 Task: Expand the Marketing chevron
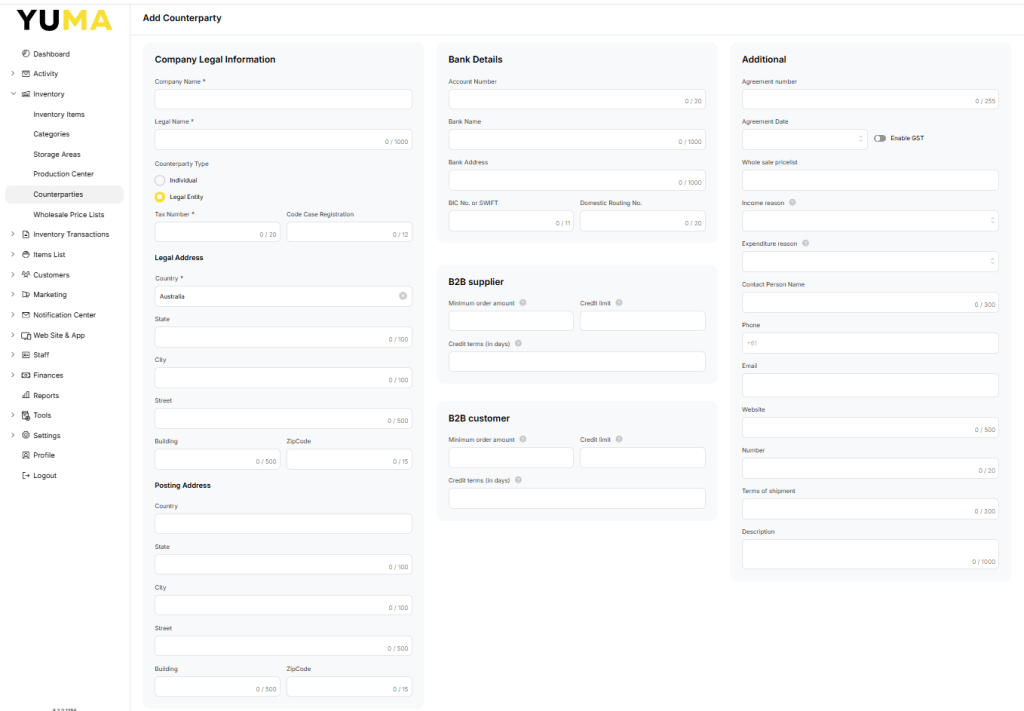[x=12, y=294]
